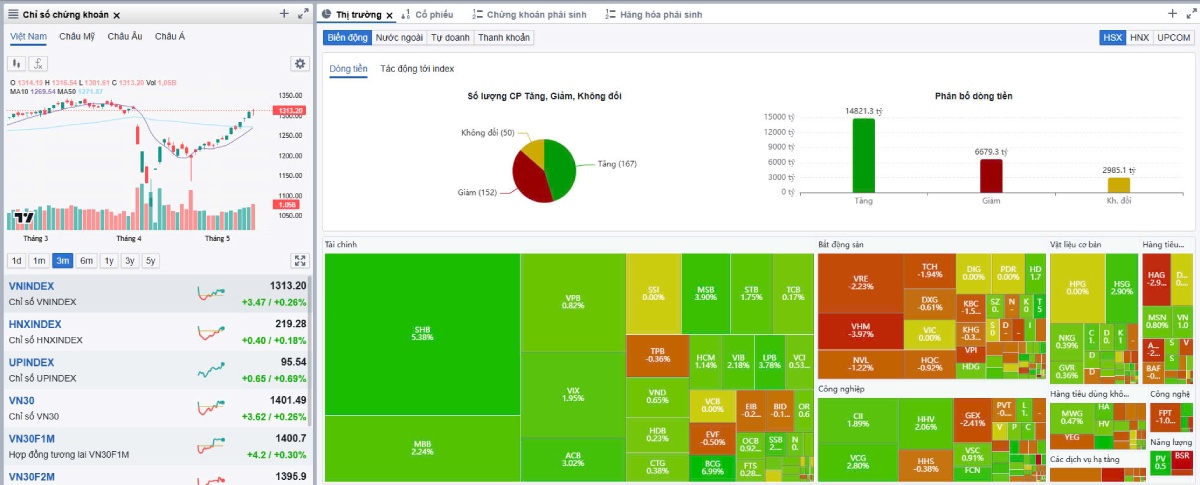Viewport: 1200px width, 485px height.
Task: Open the fx indicators menu
Action: (x=39, y=63)
